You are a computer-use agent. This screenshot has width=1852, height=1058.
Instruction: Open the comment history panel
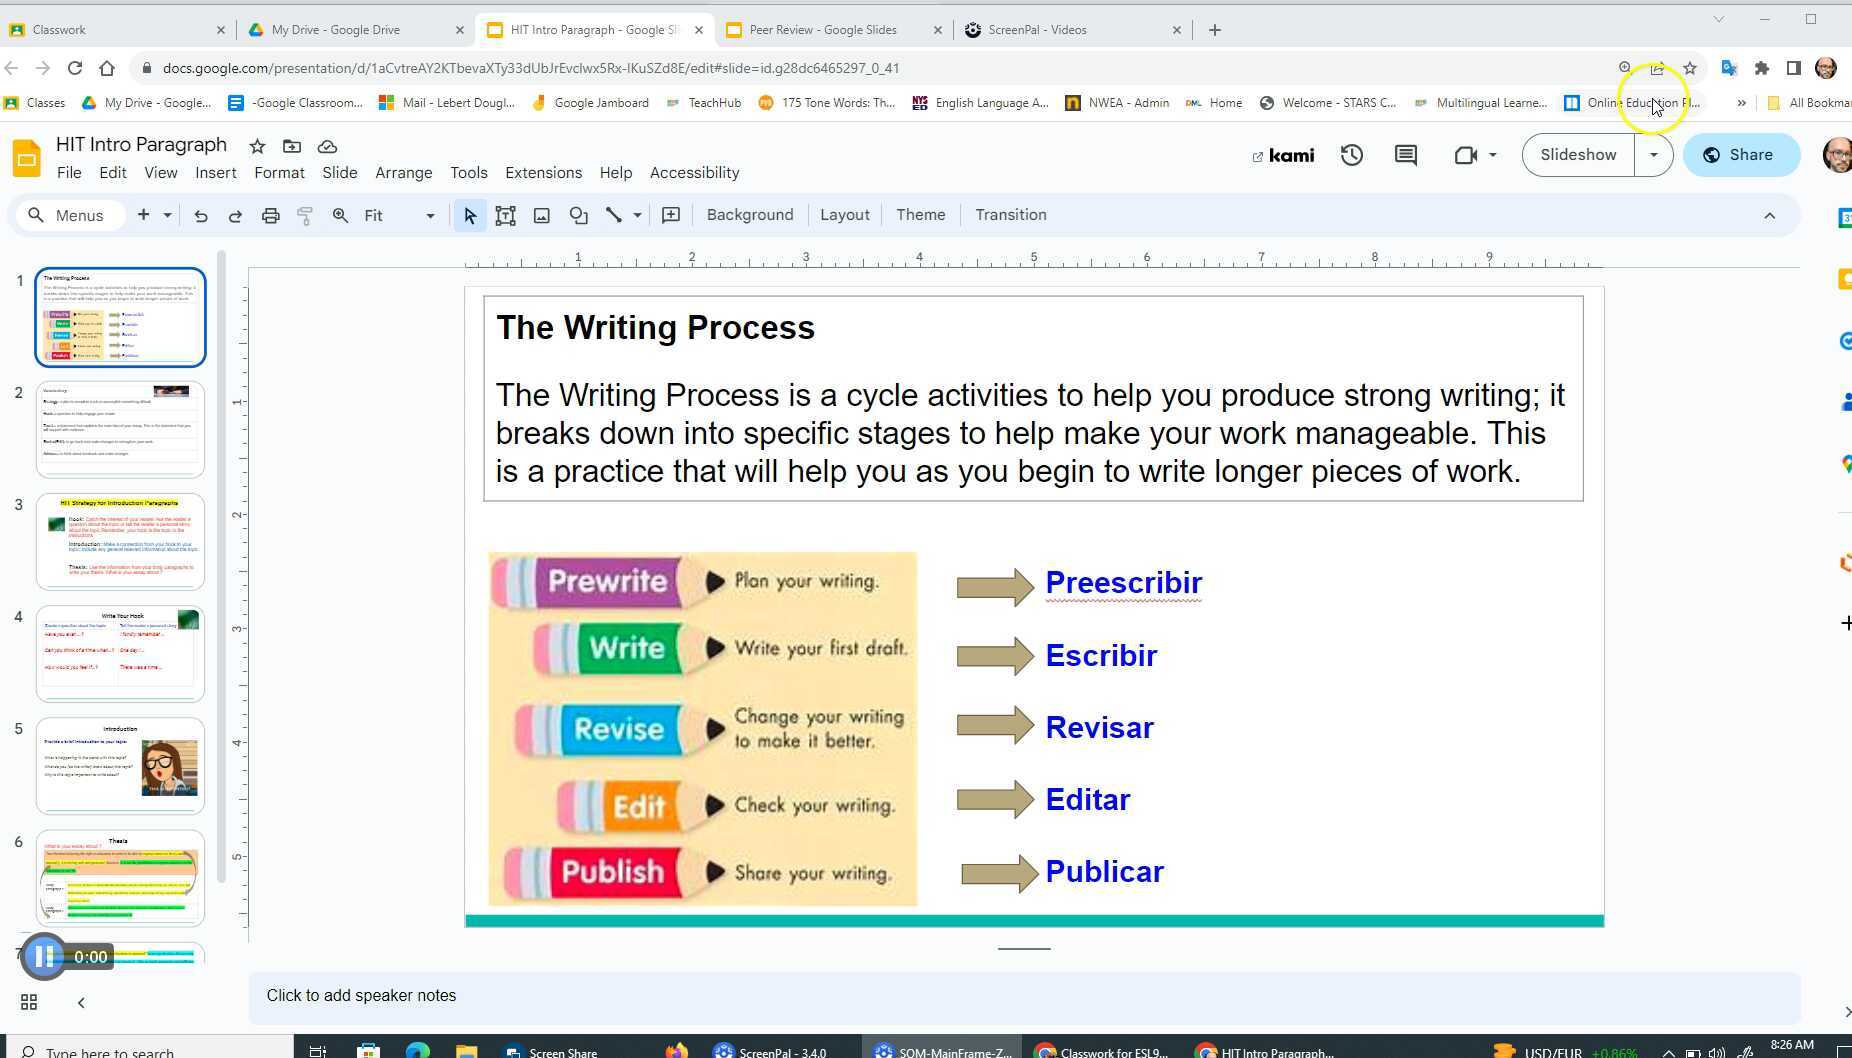pyautogui.click(x=1405, y=154)
